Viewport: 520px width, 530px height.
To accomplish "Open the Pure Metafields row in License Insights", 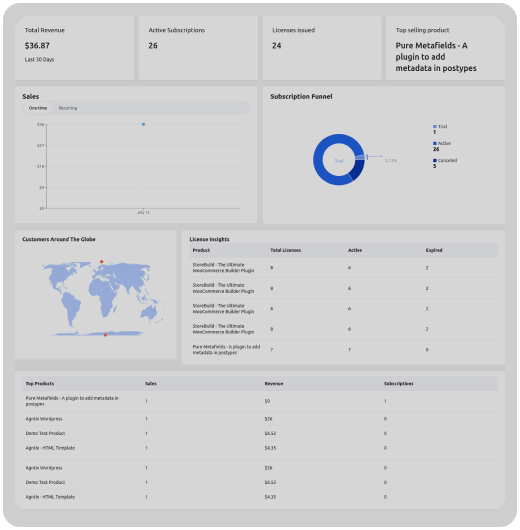I will (344, 350).
